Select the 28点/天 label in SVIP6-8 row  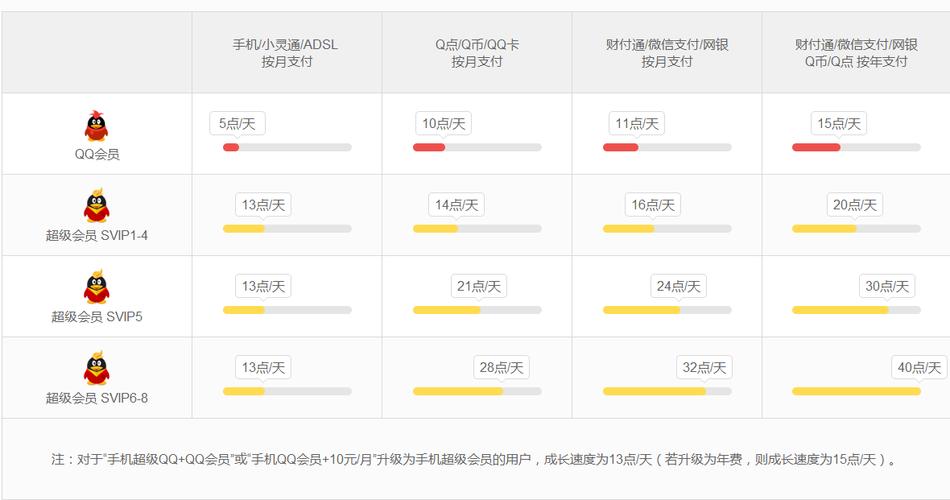point(501,367)
